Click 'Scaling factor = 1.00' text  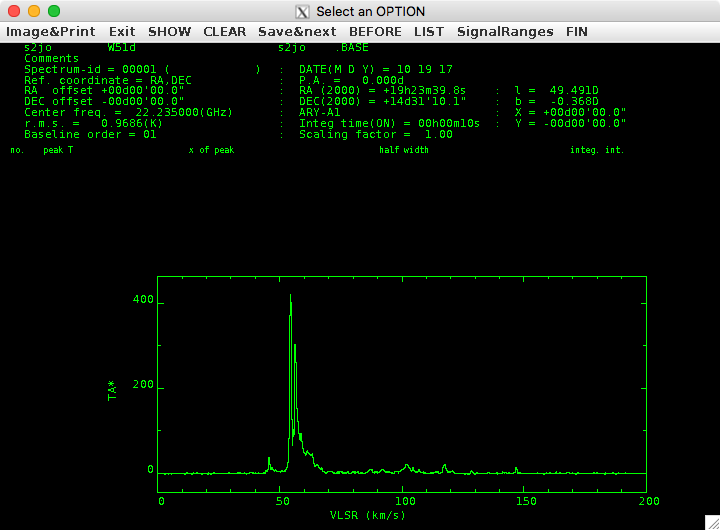tap(376, 135)
